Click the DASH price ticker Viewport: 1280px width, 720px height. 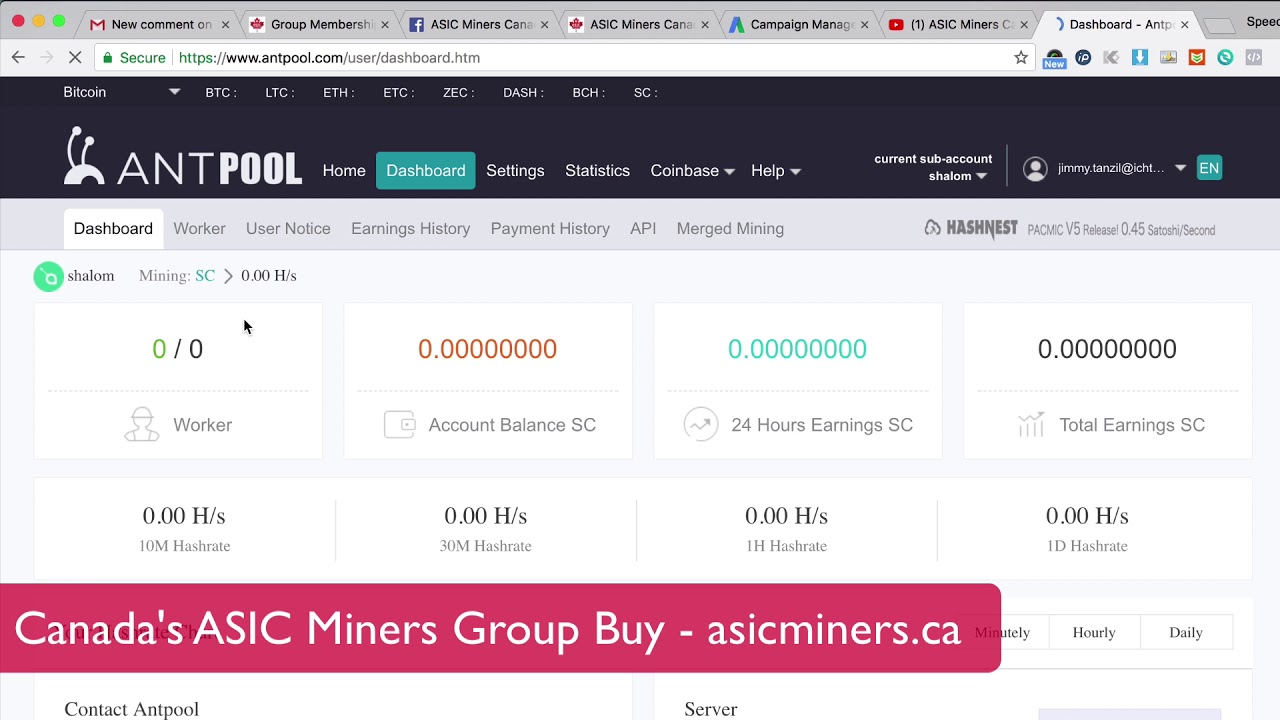click(524, 92)
